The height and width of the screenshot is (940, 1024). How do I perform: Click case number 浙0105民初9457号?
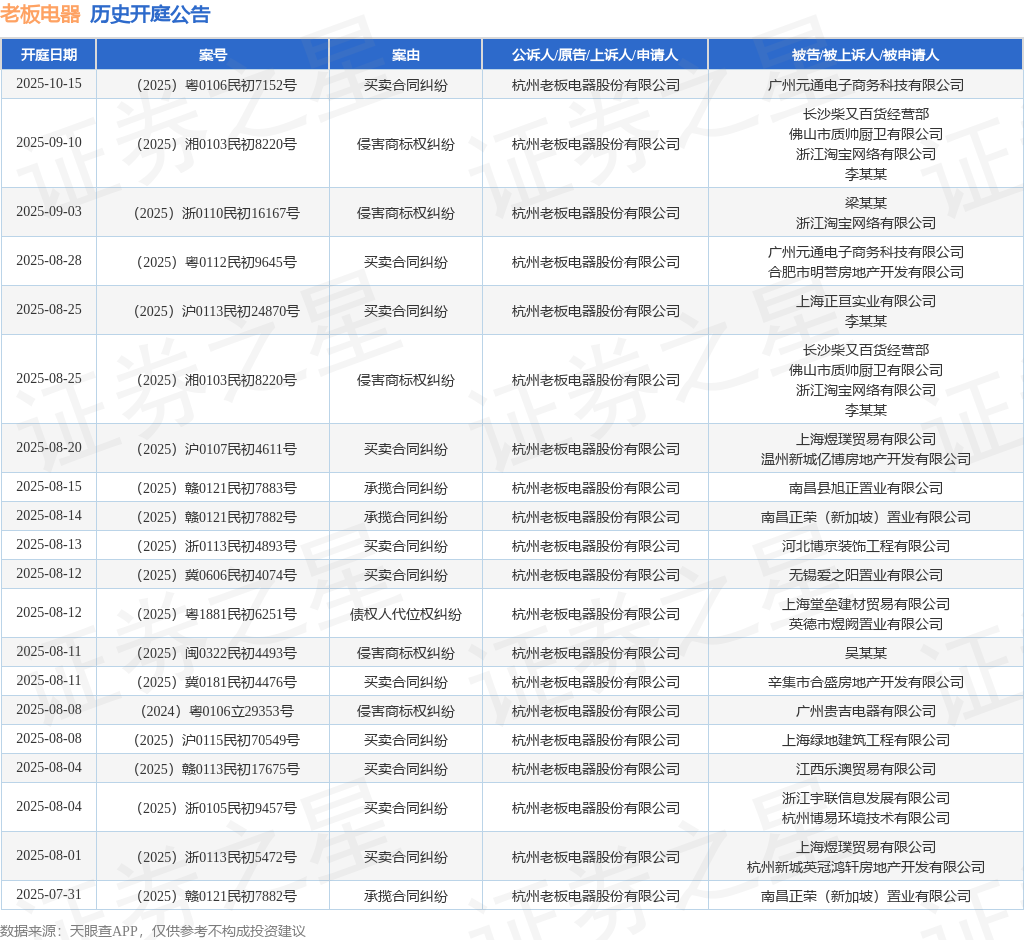click(x=217, y=808)
